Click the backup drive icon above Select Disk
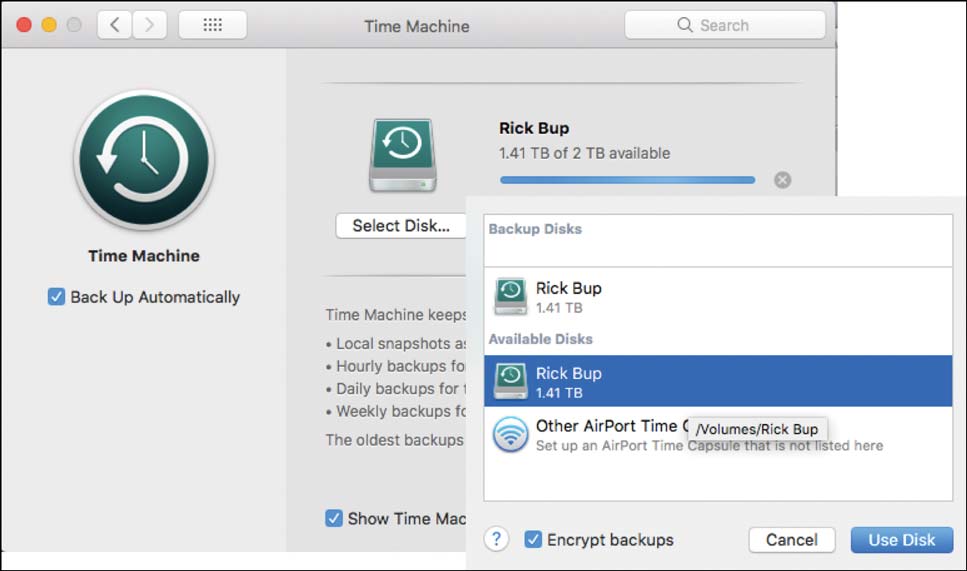This screenshot has width=967, height=571. (403, 156)
